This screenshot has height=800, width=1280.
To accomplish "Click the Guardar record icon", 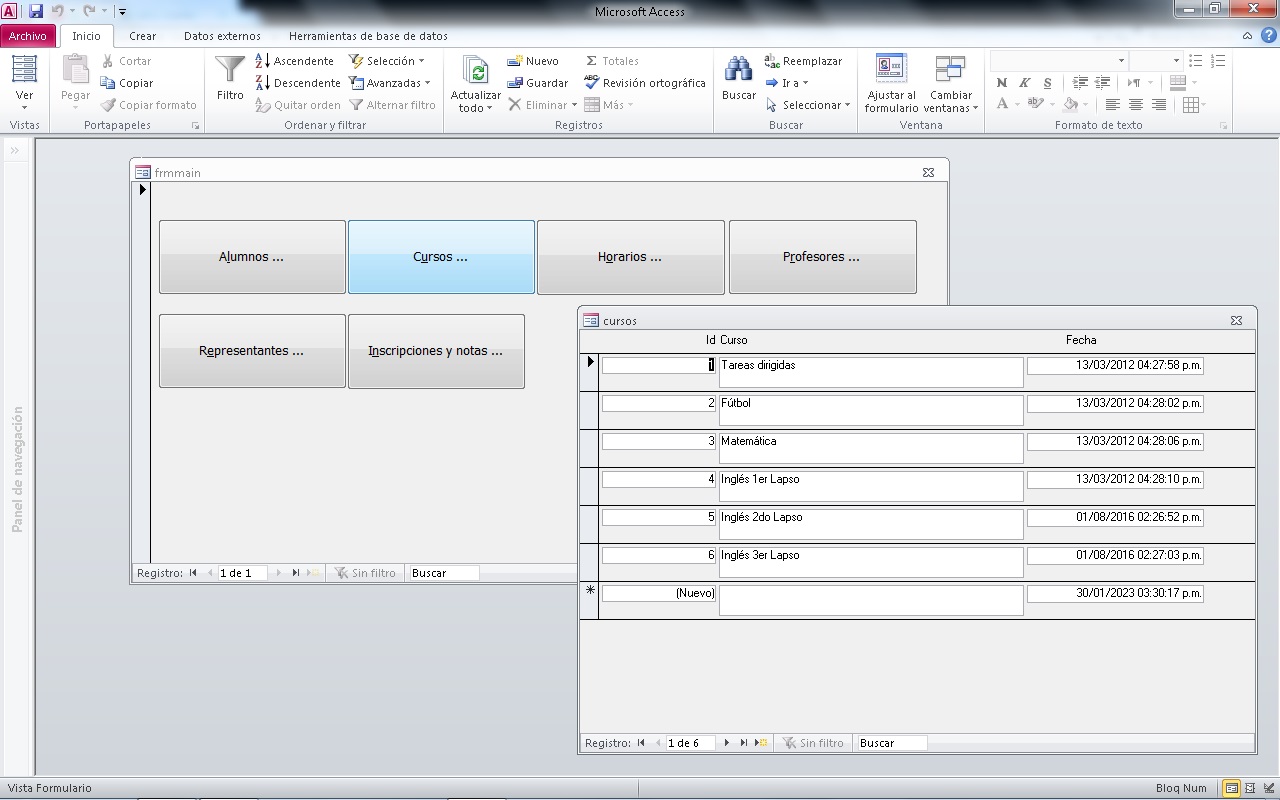I will (x=516, y=83).
